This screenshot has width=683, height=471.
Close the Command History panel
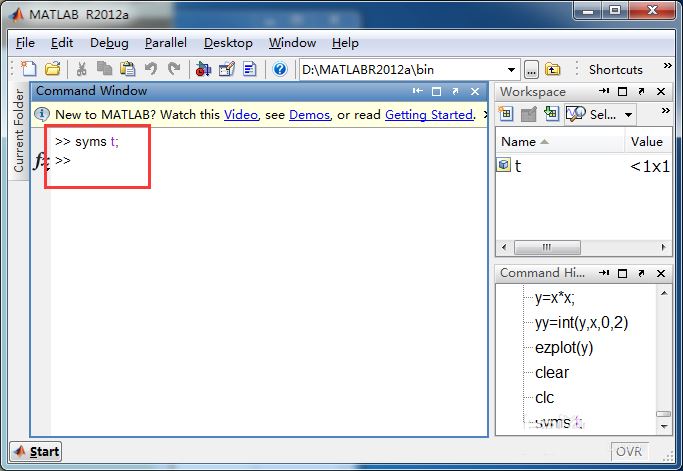[x=661, y=273]
